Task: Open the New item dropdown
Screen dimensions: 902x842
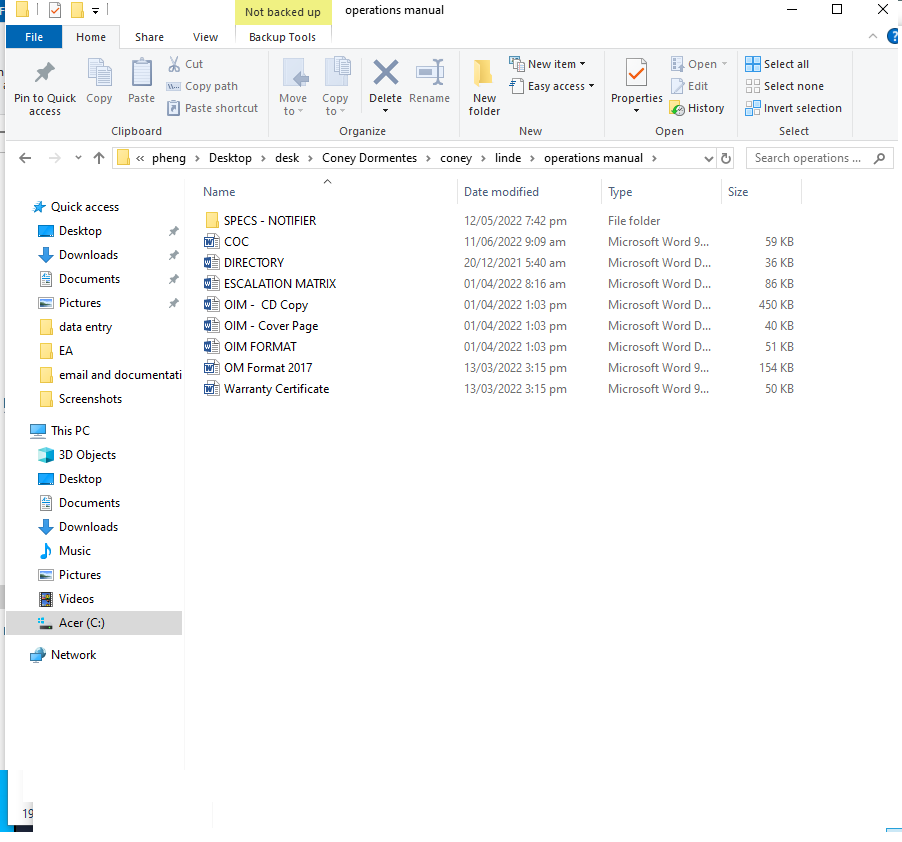Action: (549, 63)
